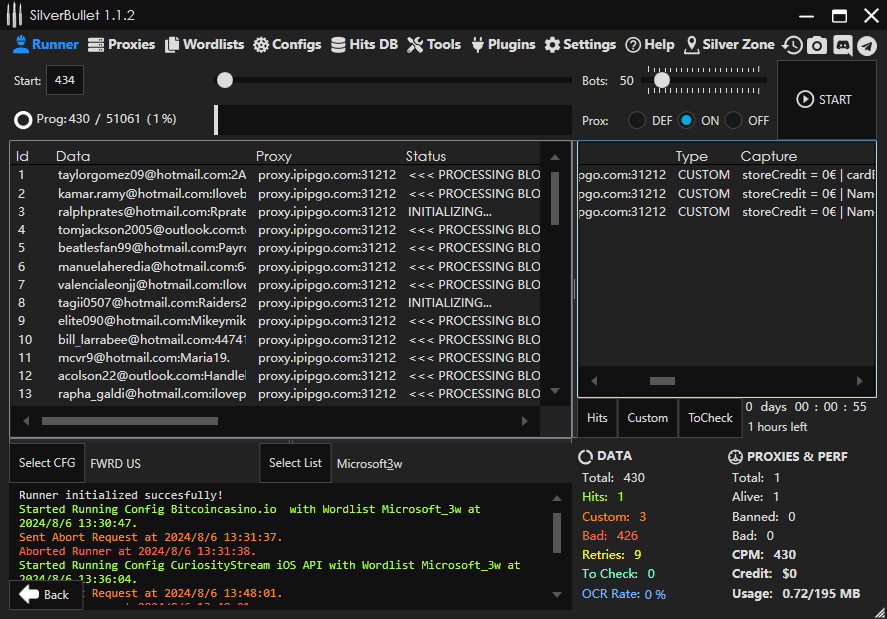Select the DEF proxy radio option
Screen dimensions: 887x619
pos(637,120)
